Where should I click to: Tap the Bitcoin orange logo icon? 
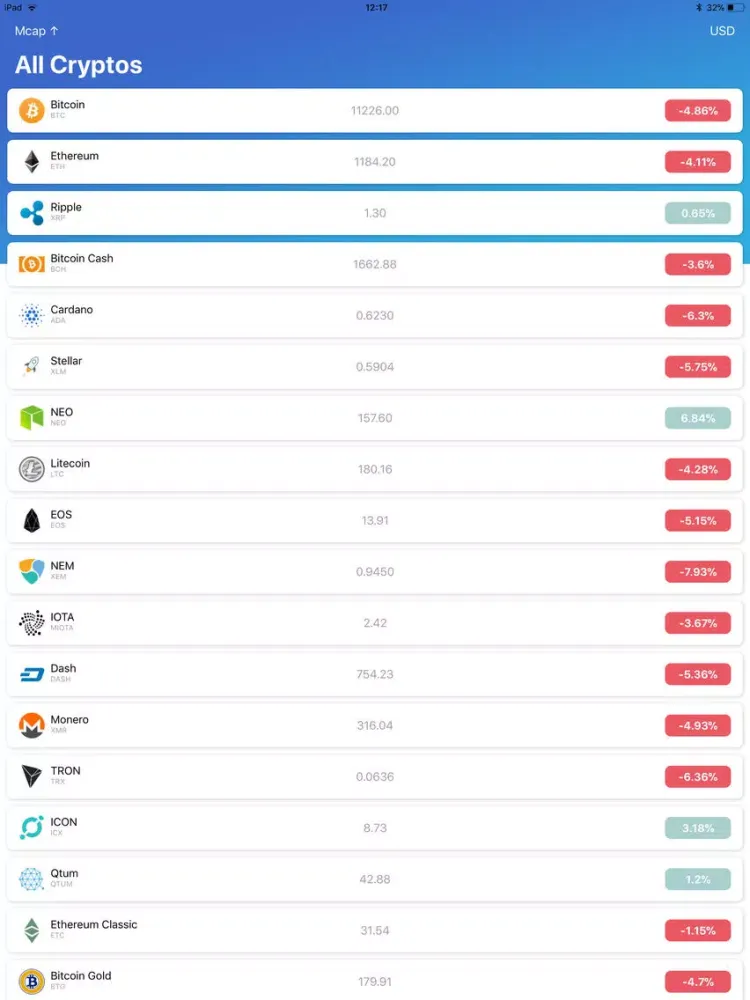[x=32, y=110]
